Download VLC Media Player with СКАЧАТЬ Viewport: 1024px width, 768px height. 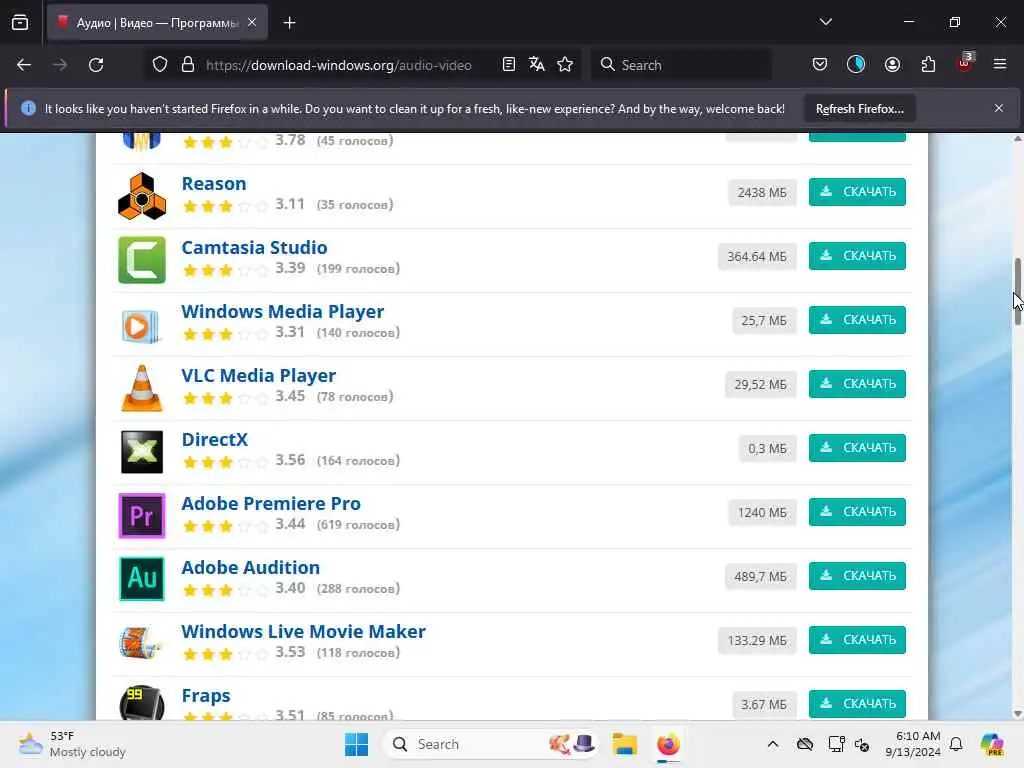[x=857, y=384]
